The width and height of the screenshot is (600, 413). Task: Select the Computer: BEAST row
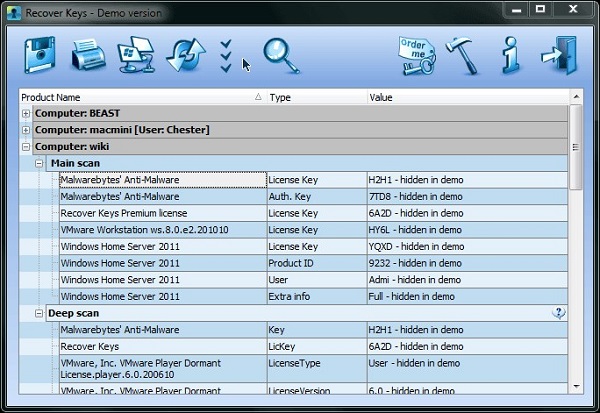300,113
